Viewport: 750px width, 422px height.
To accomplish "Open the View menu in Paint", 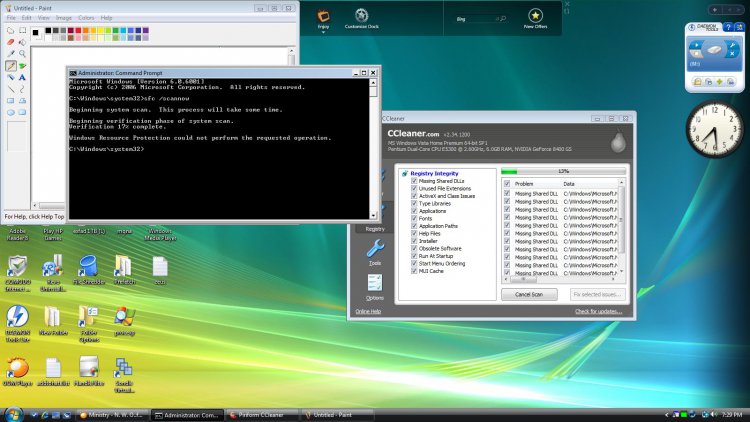I will coord(44,18).
